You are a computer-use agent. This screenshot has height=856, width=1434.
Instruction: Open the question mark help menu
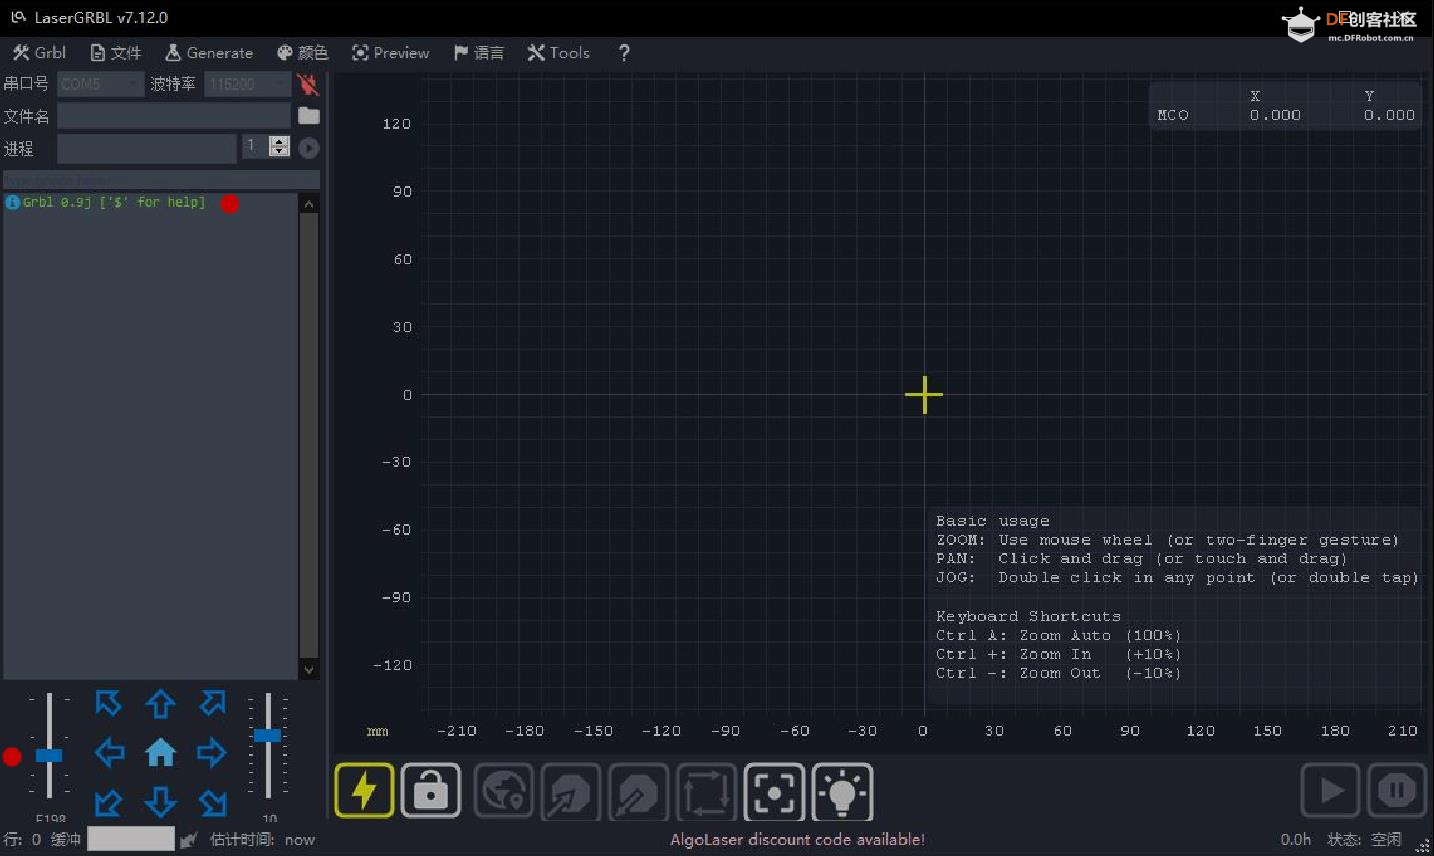click(624, 53)
